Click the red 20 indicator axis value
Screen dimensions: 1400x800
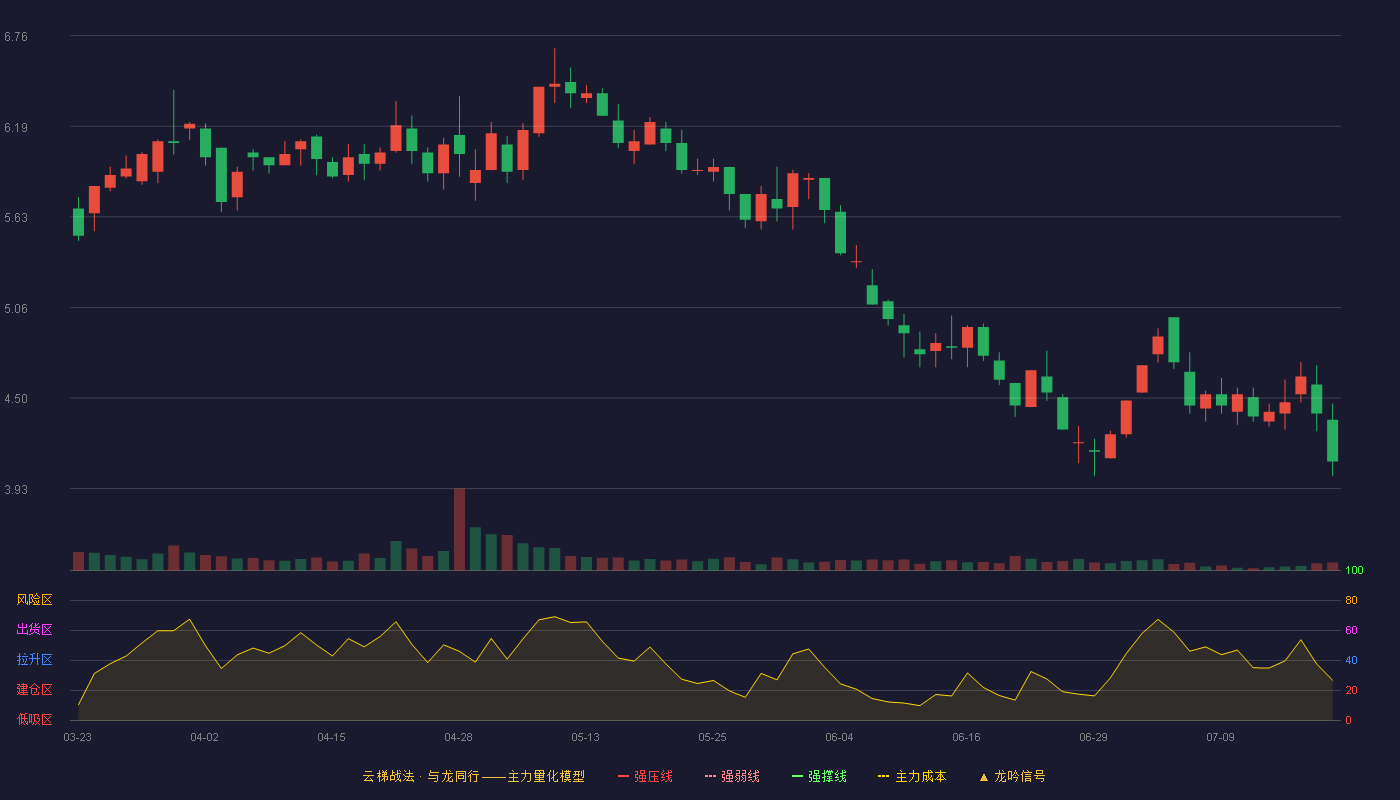coord(1351,690)
